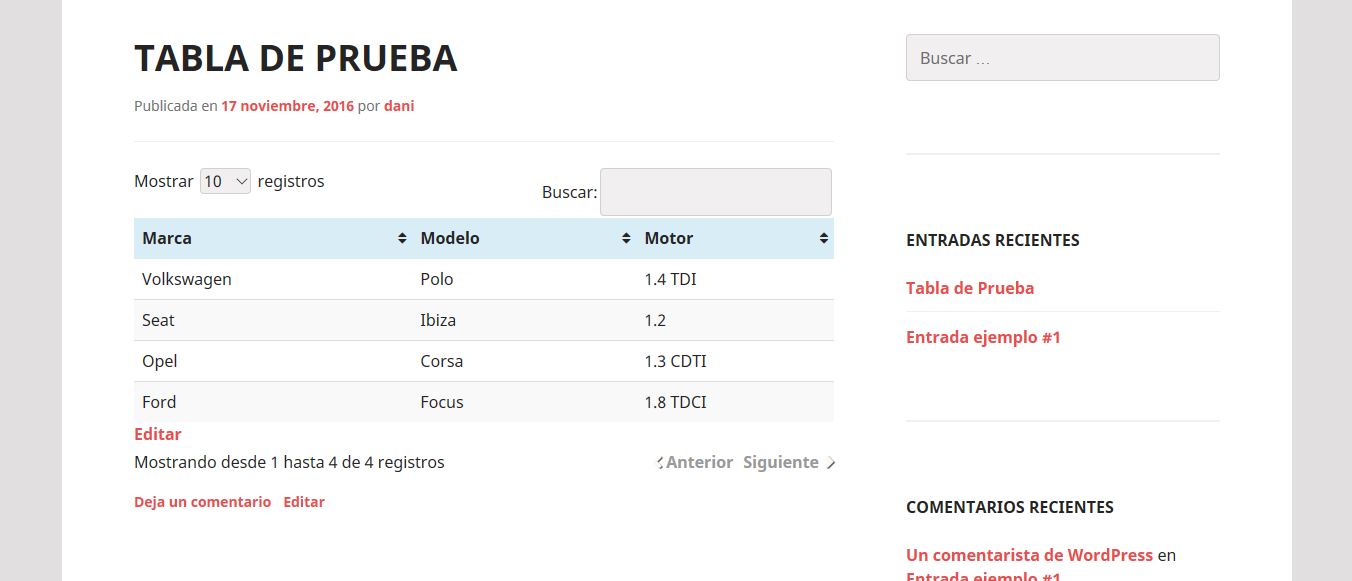Viewport: 1352px width, 581px height.
Task: Open the date link 17 noviembre, 2016
Action: pyautogui.click(x=287, y=105)
